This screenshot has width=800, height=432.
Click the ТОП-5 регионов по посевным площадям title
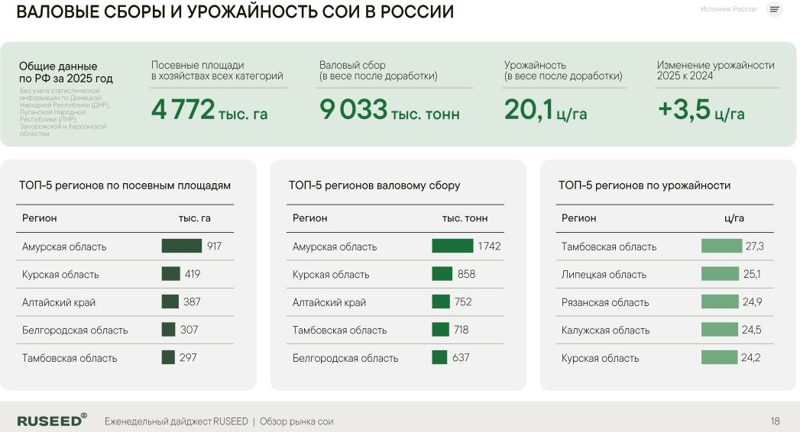click(x=125, y=185)
